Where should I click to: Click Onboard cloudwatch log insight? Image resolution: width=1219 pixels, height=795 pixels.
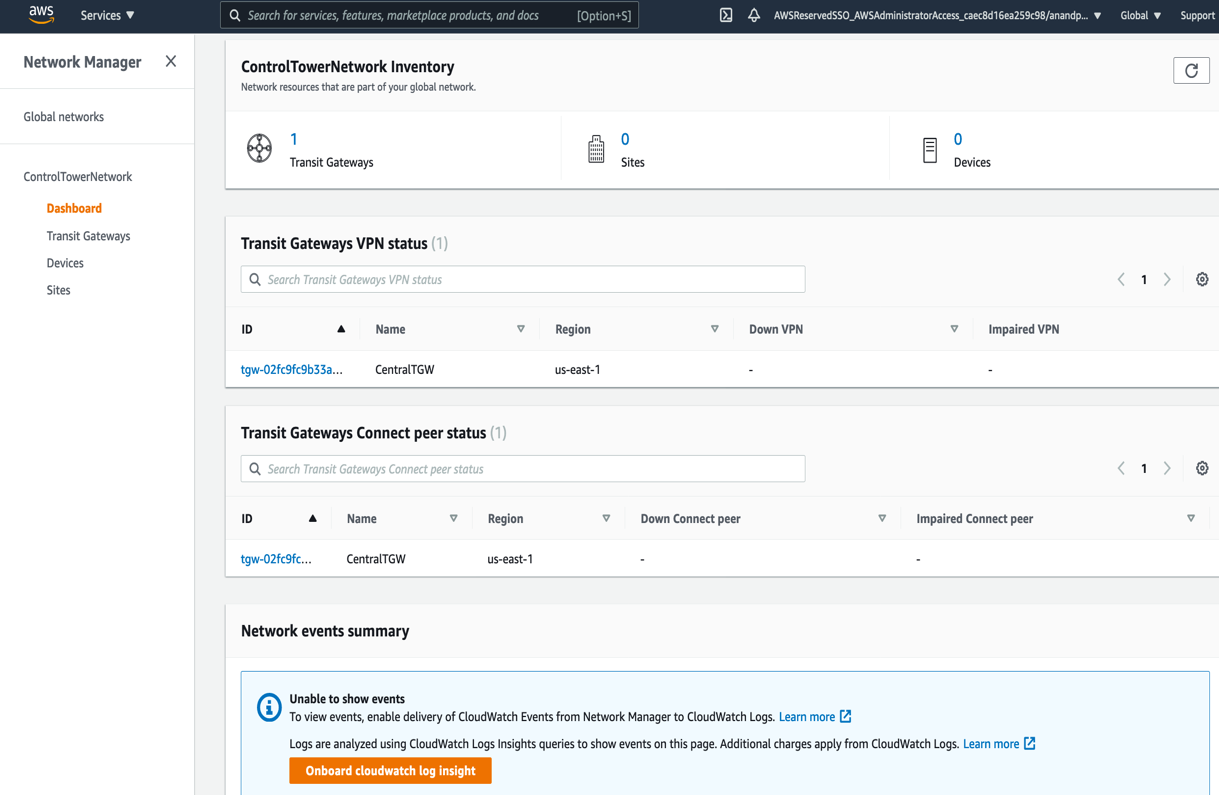[390, 770]
